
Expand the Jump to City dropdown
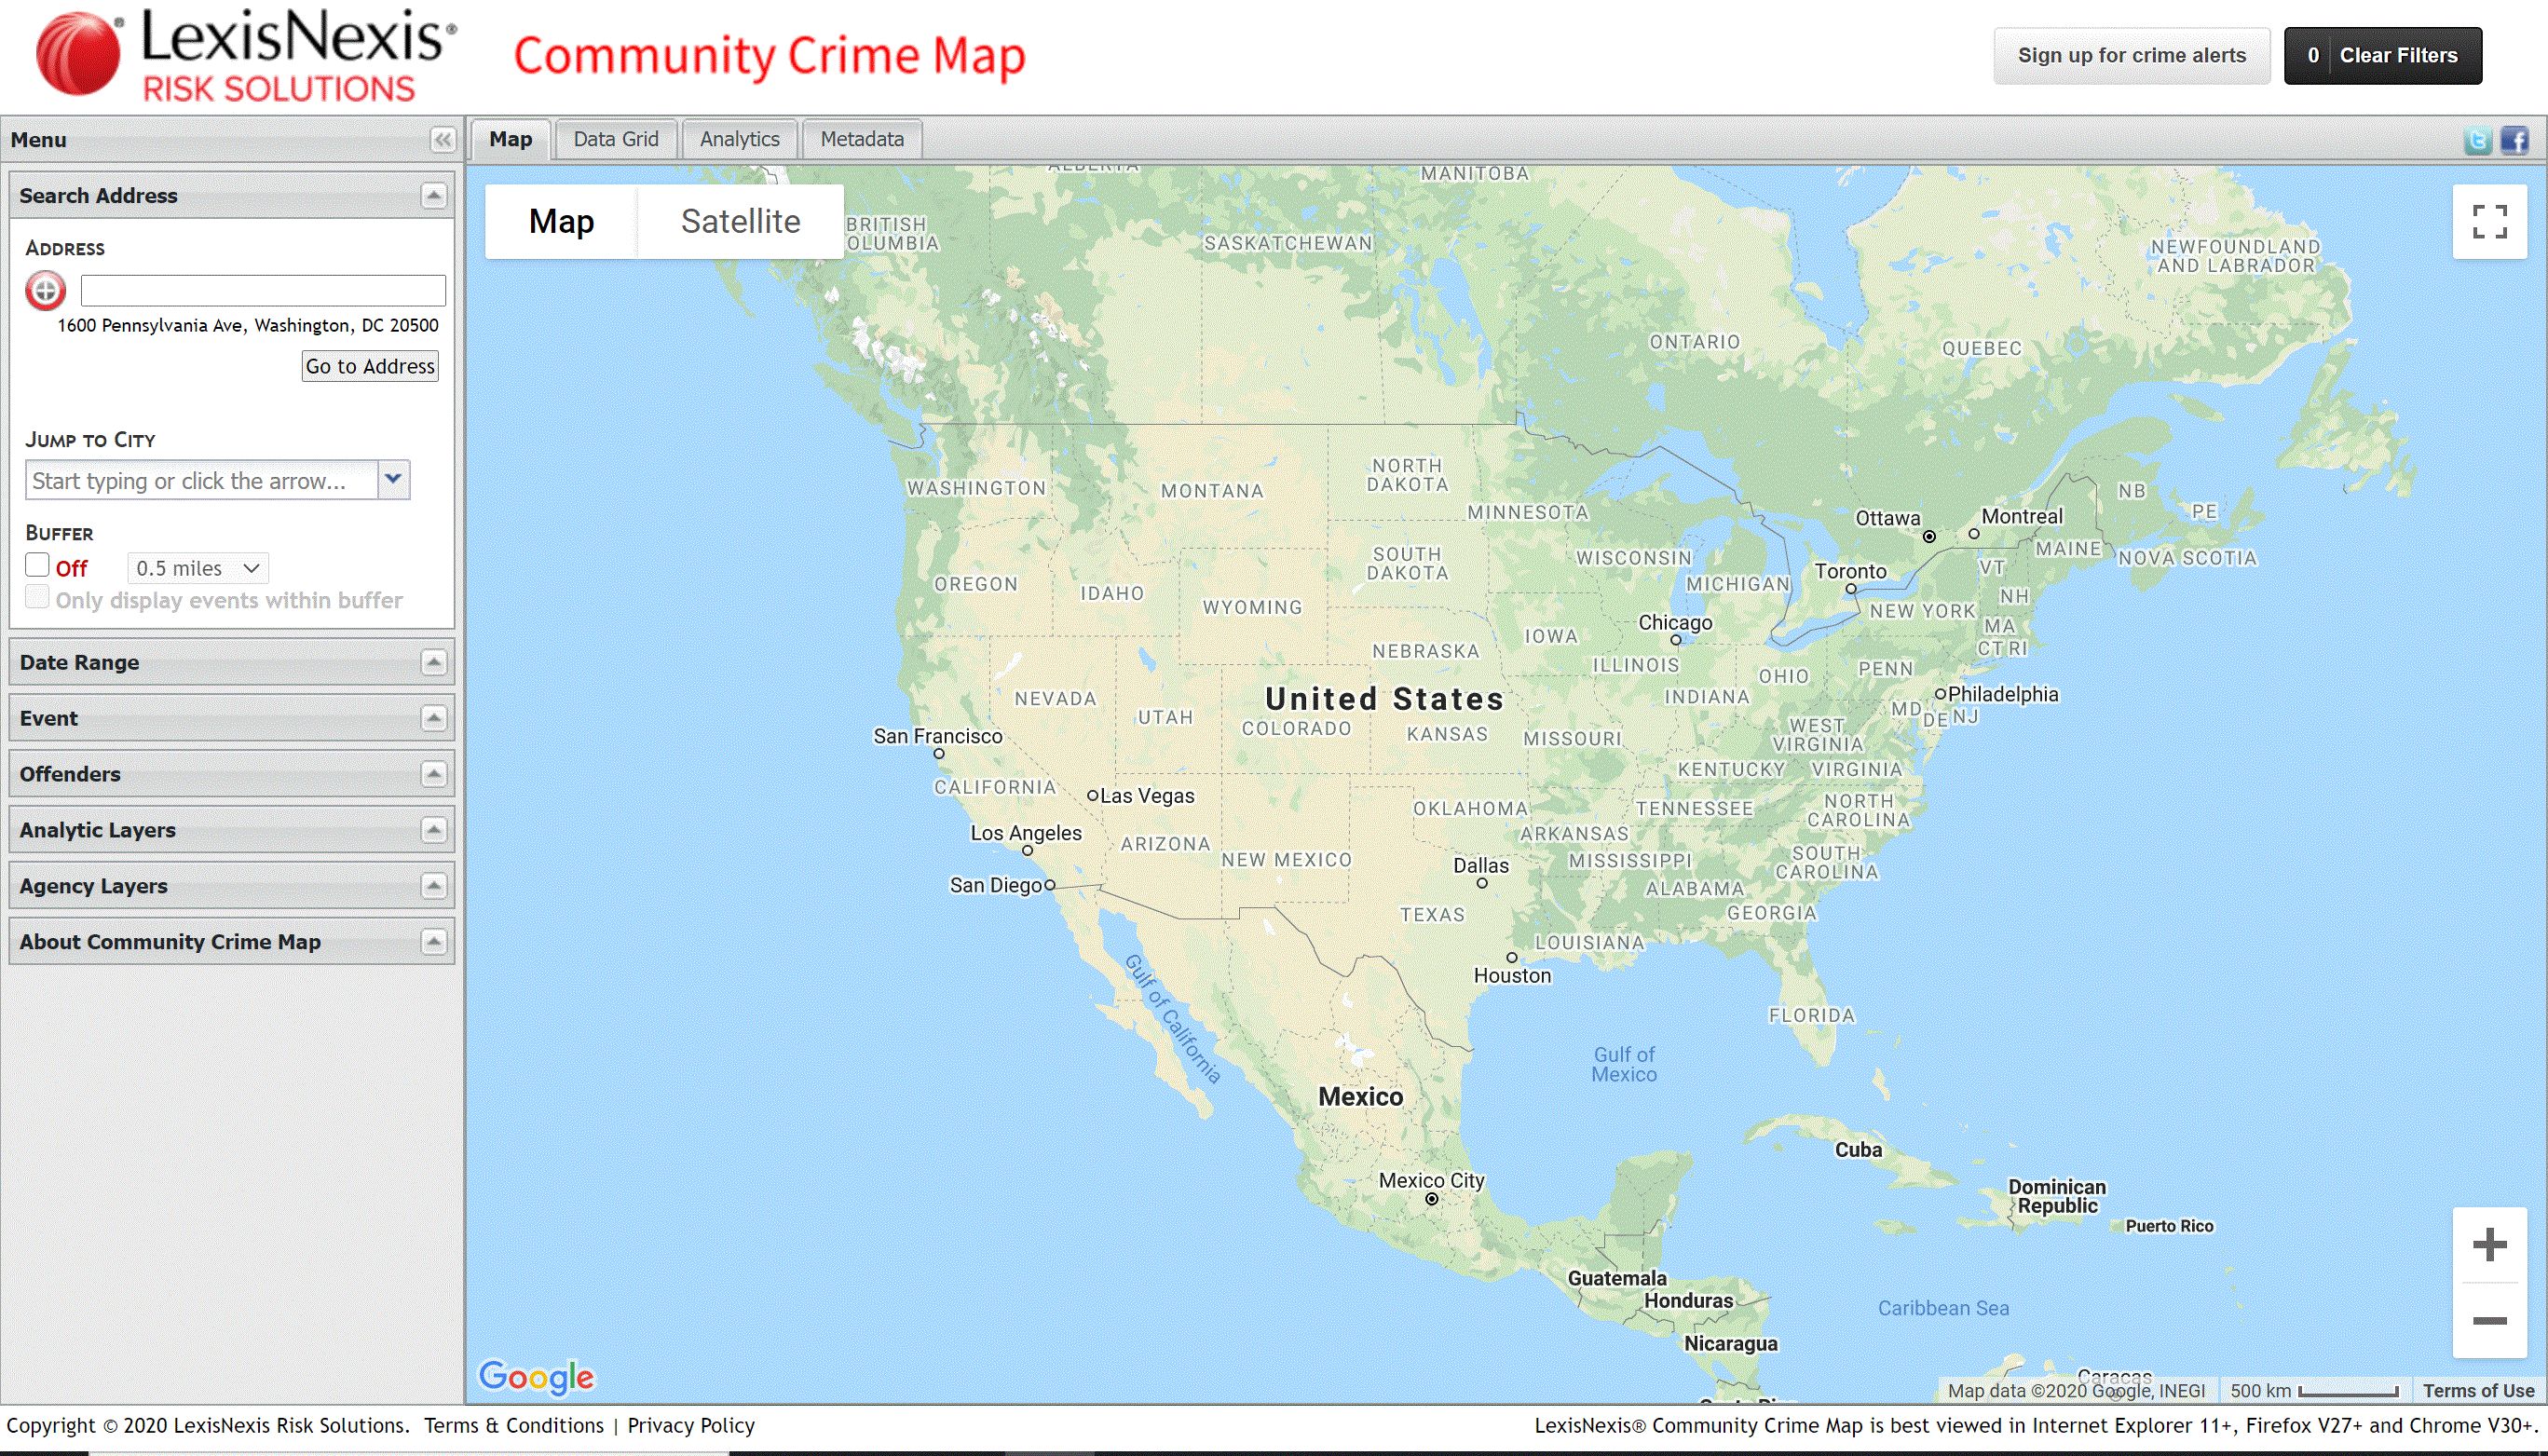click(392, 480)
